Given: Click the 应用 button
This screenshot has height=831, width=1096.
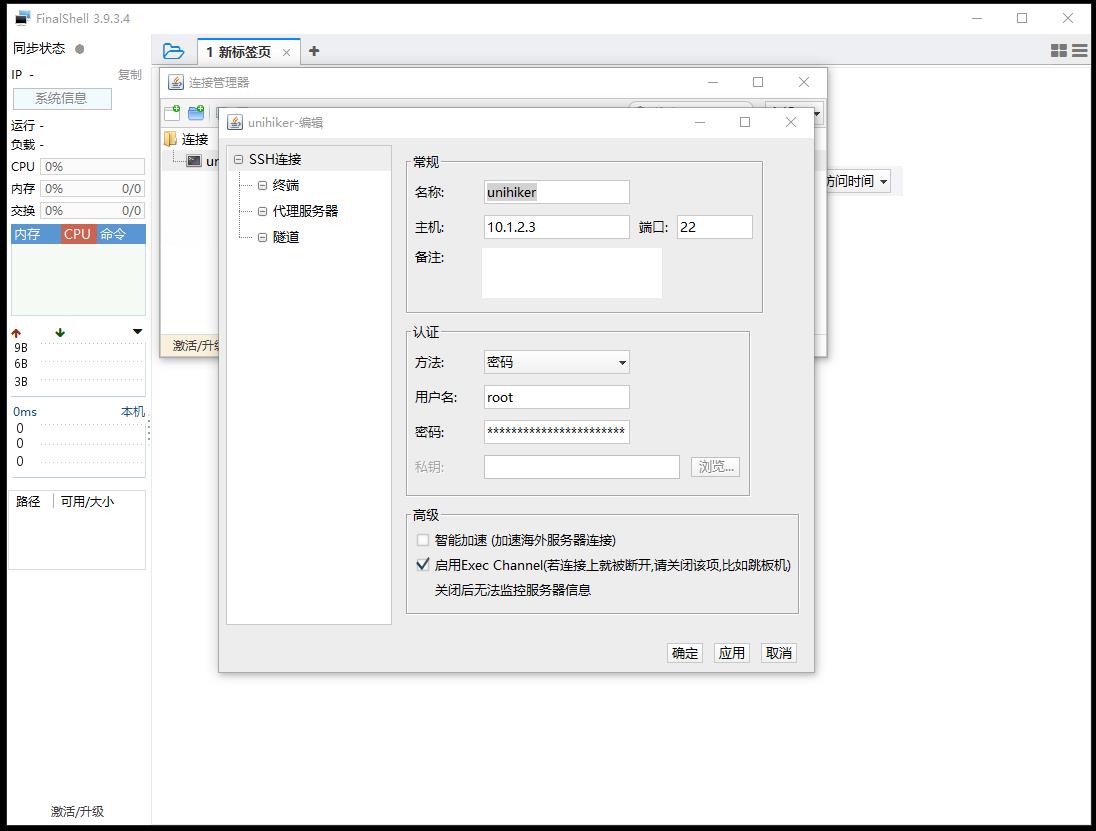Looking at the screenshot, I should pos(731,653).
